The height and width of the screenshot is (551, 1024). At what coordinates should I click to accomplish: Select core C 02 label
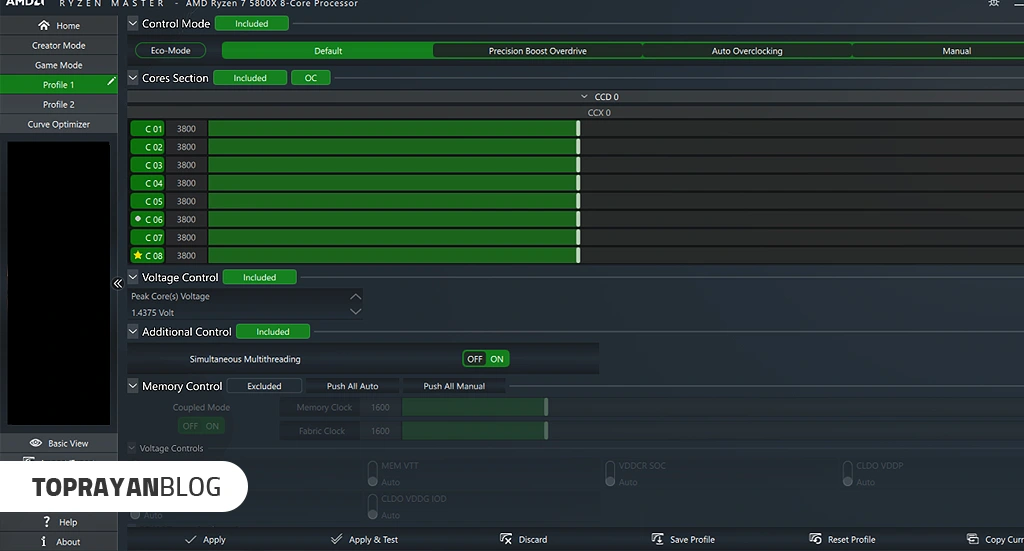point(148,147)
